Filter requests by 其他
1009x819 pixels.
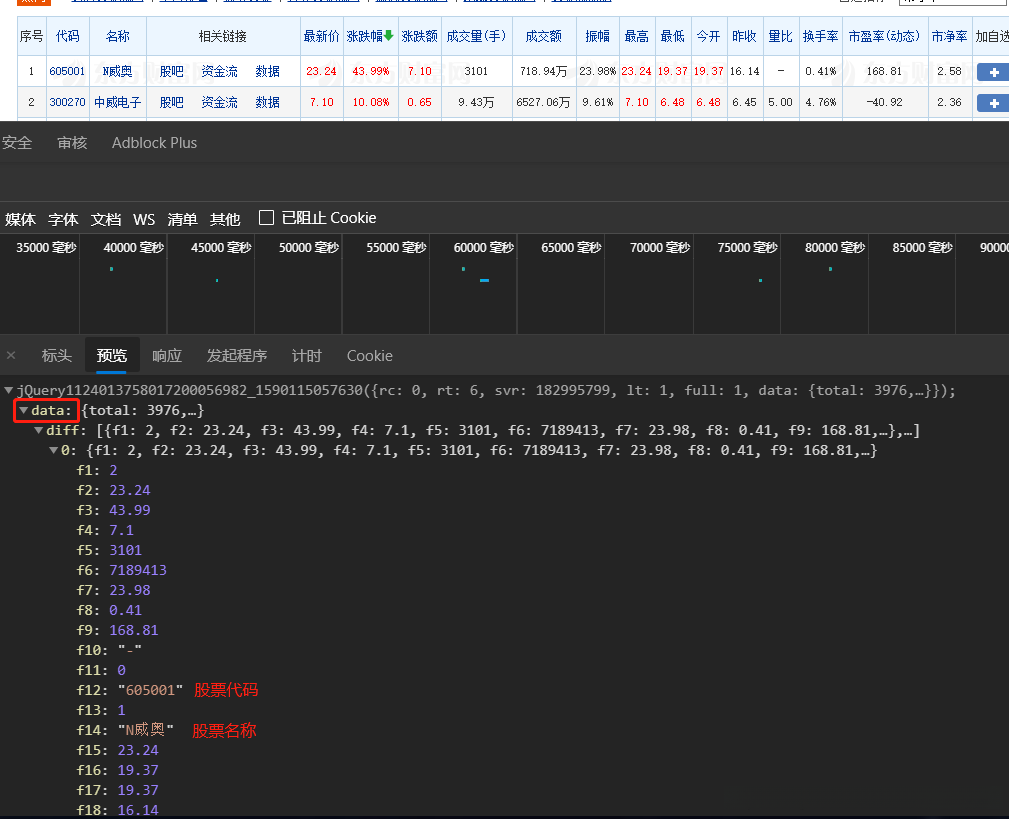click(225, 219)
